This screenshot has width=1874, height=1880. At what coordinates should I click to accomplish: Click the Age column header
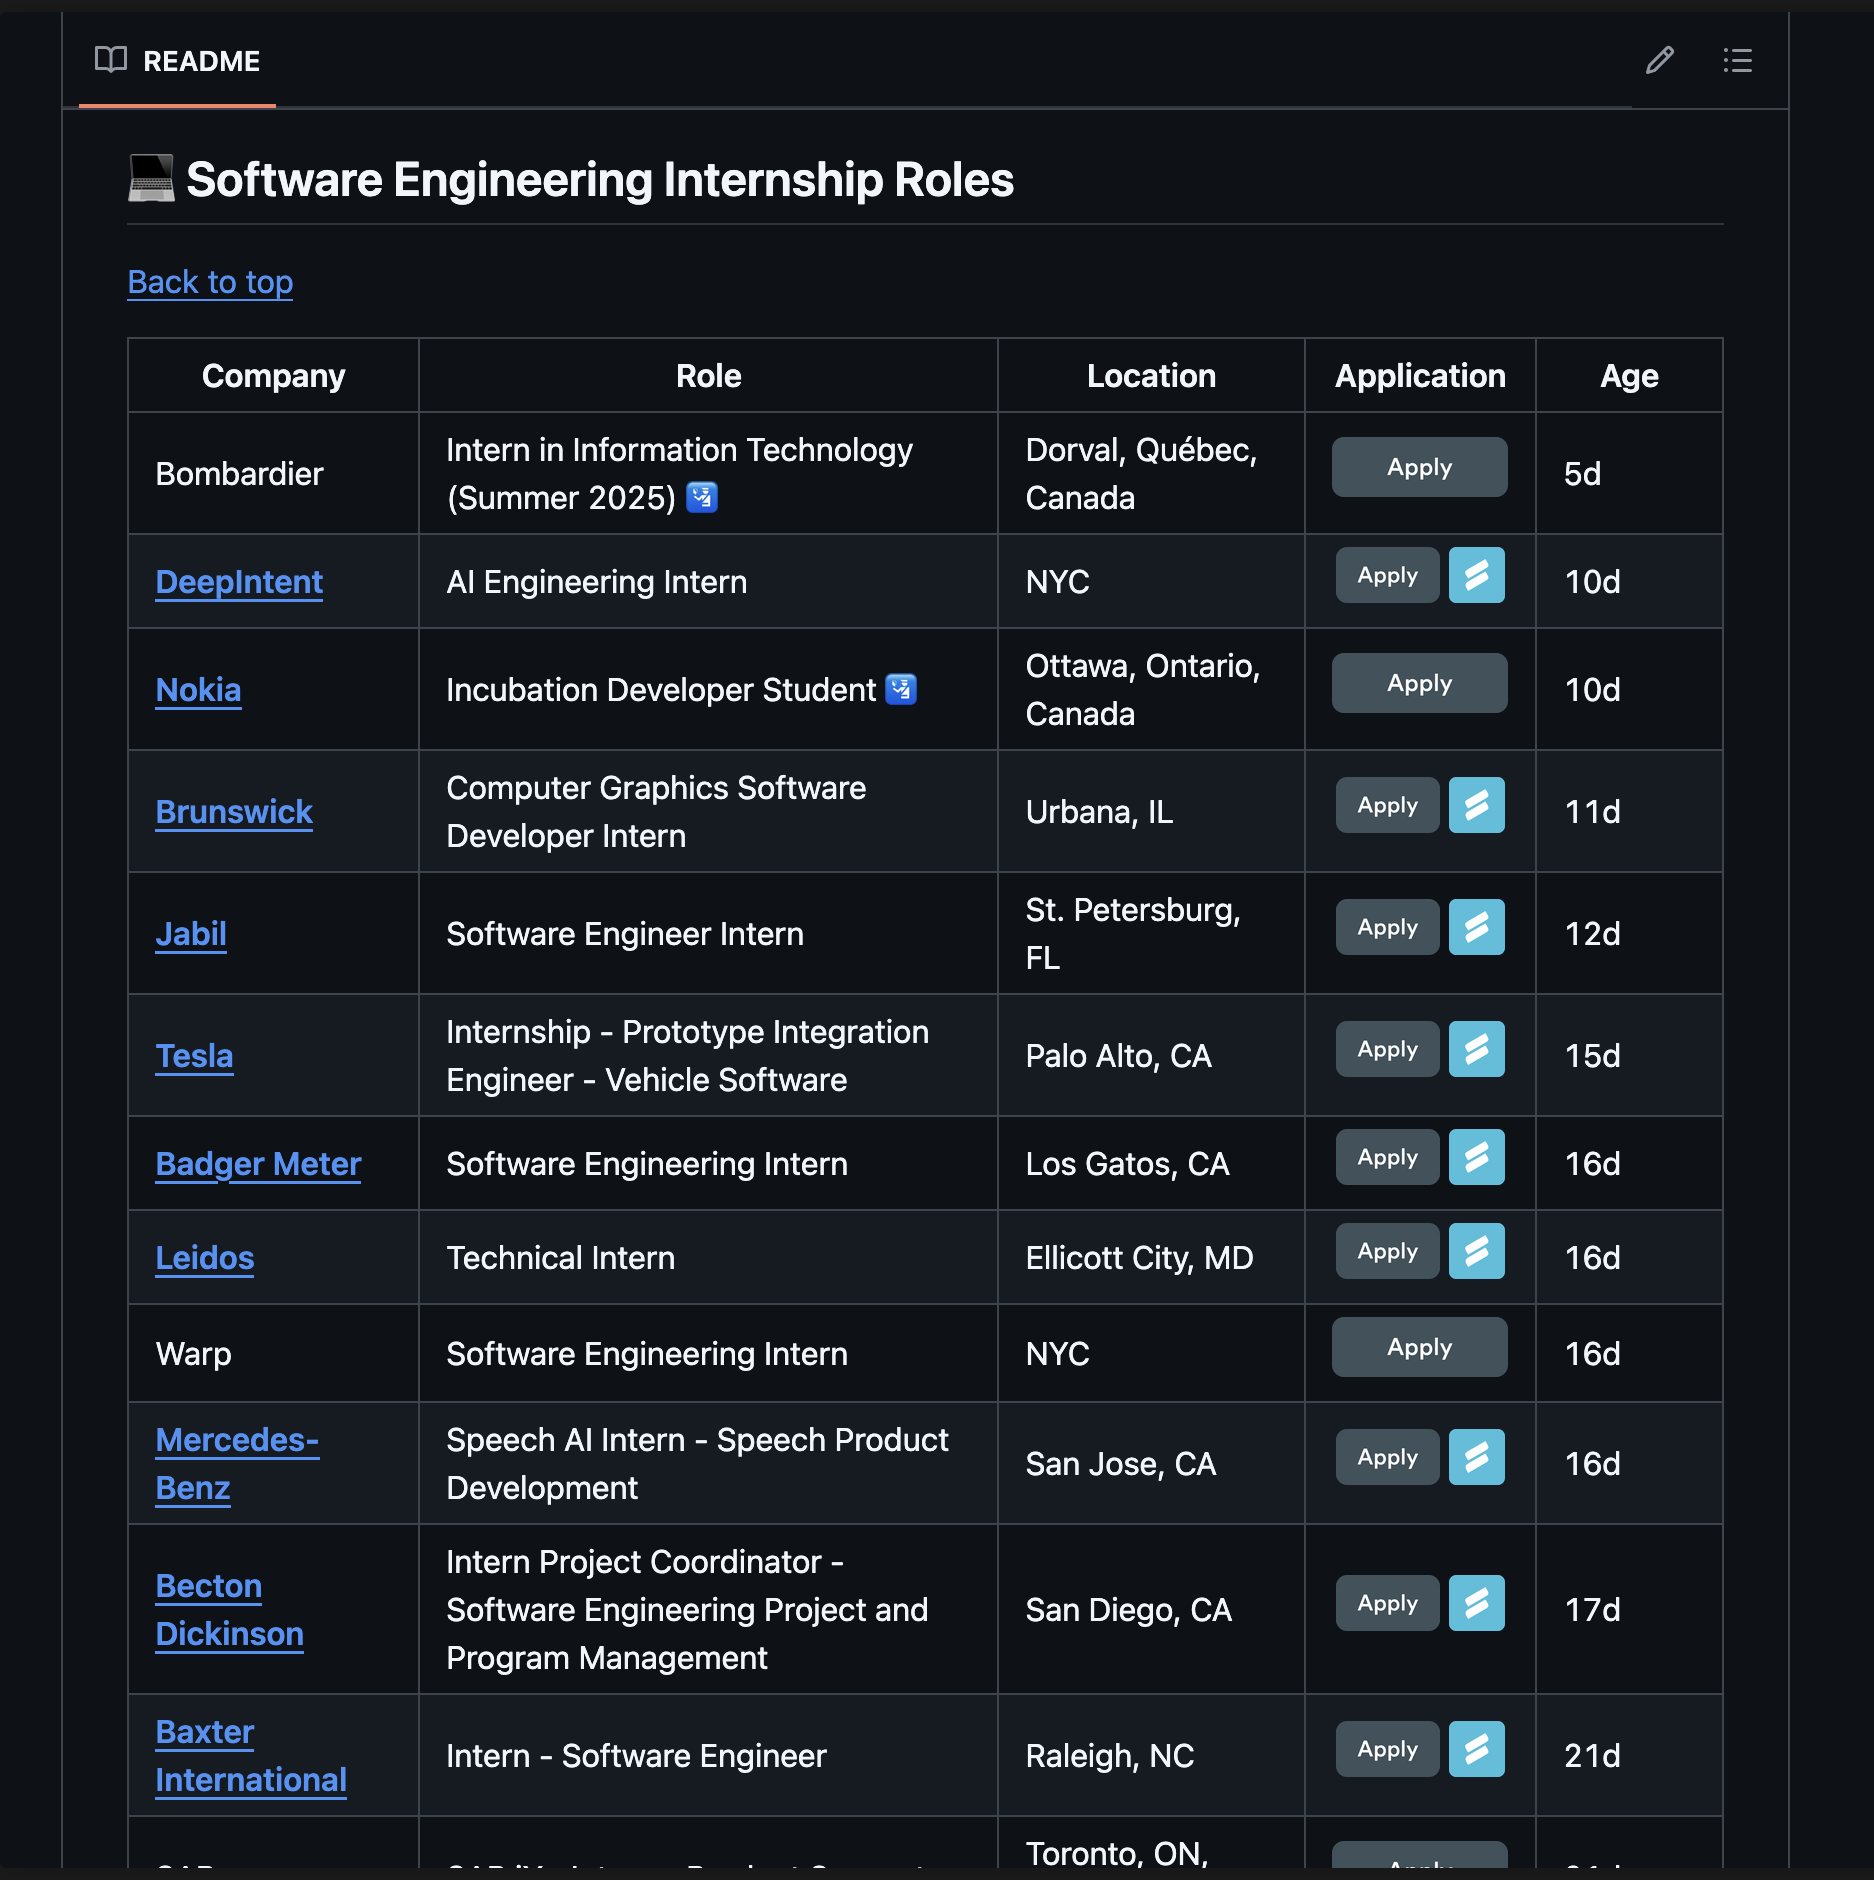tap(1629, 376)
